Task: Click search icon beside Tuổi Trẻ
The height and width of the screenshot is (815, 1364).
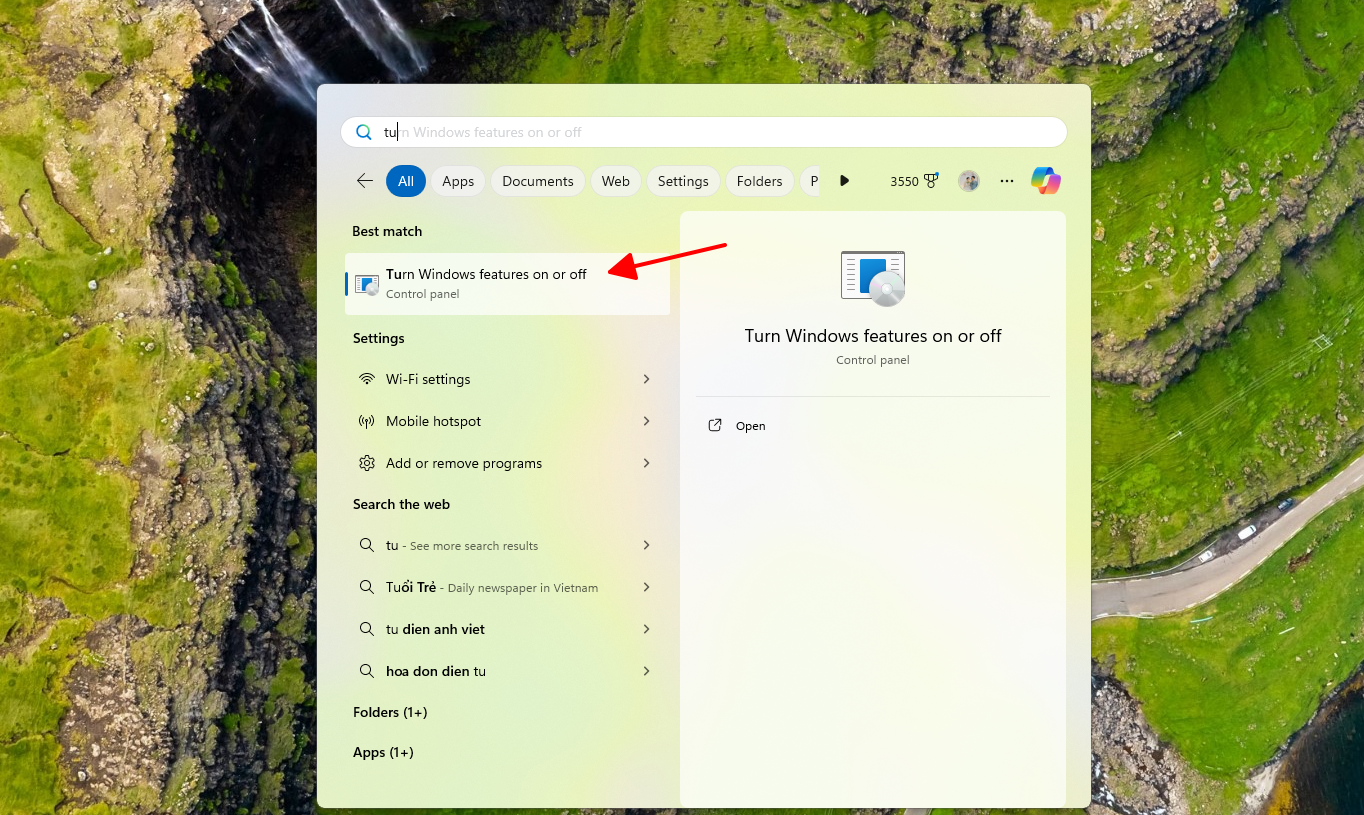Action: point(367,587)
